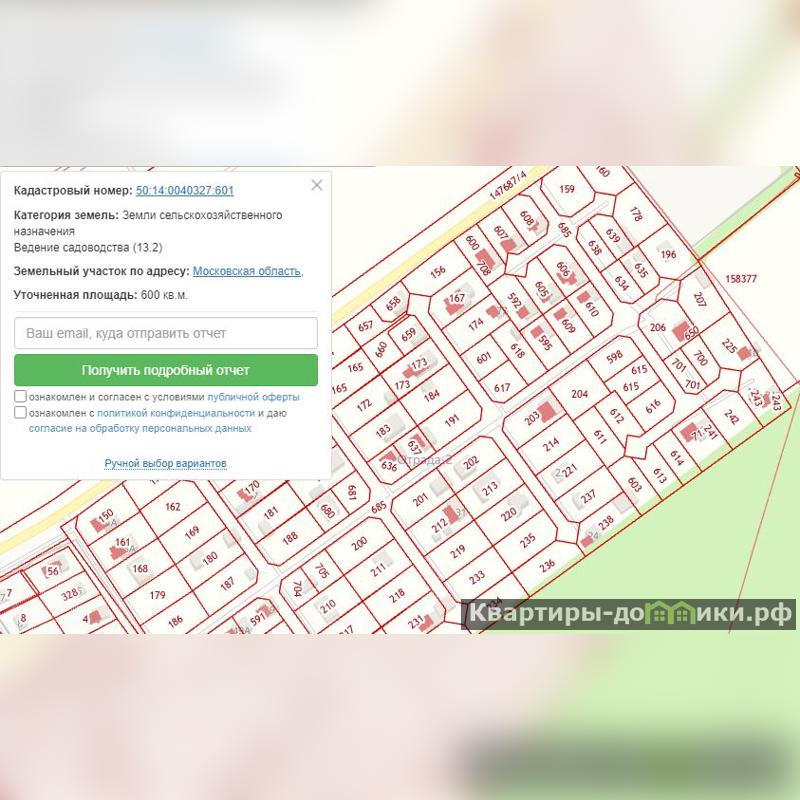Click the red building on parcel 167

(451, 307)
